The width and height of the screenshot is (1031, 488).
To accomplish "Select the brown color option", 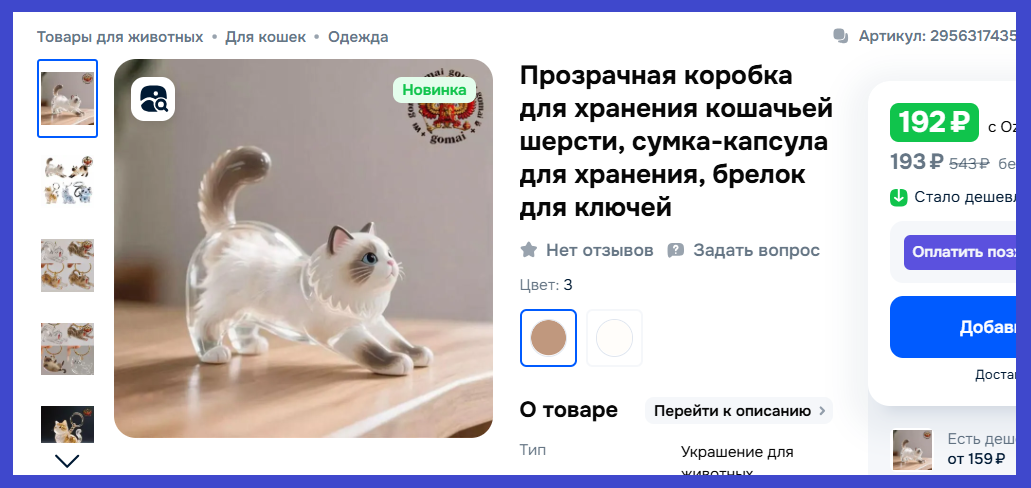I will click(x=548, y=338).
